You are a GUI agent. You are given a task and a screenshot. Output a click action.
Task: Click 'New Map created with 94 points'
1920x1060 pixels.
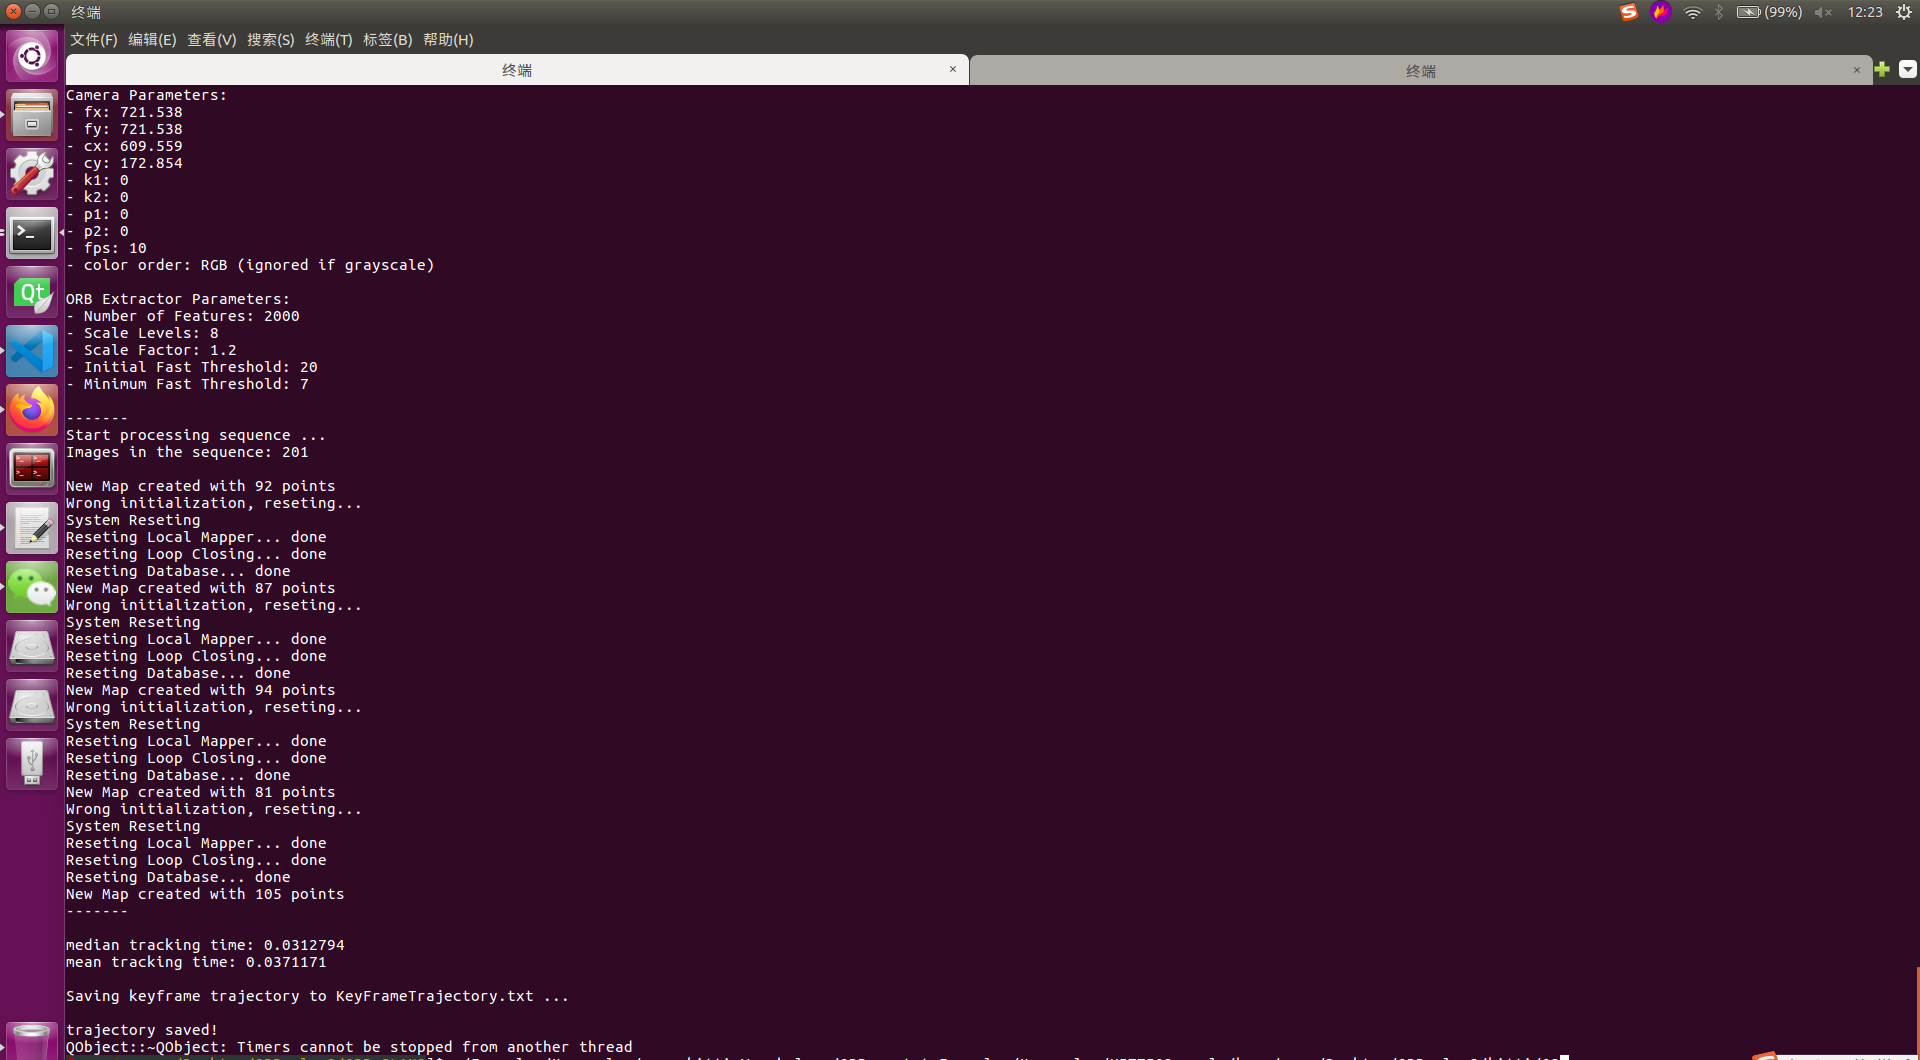[201, 690]
